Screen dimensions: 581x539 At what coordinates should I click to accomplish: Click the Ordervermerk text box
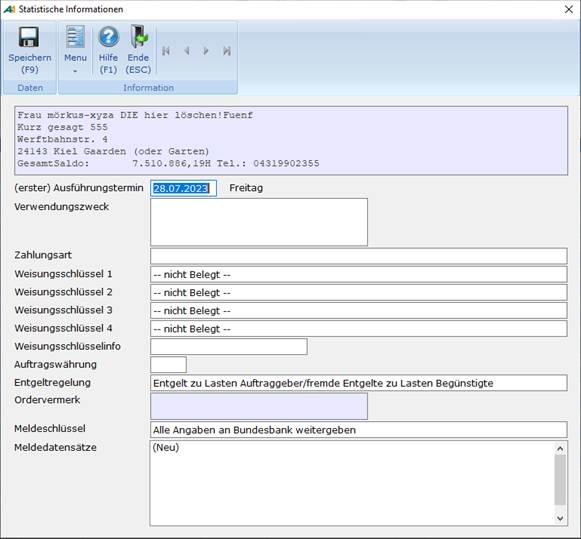[x=259, y=406]
